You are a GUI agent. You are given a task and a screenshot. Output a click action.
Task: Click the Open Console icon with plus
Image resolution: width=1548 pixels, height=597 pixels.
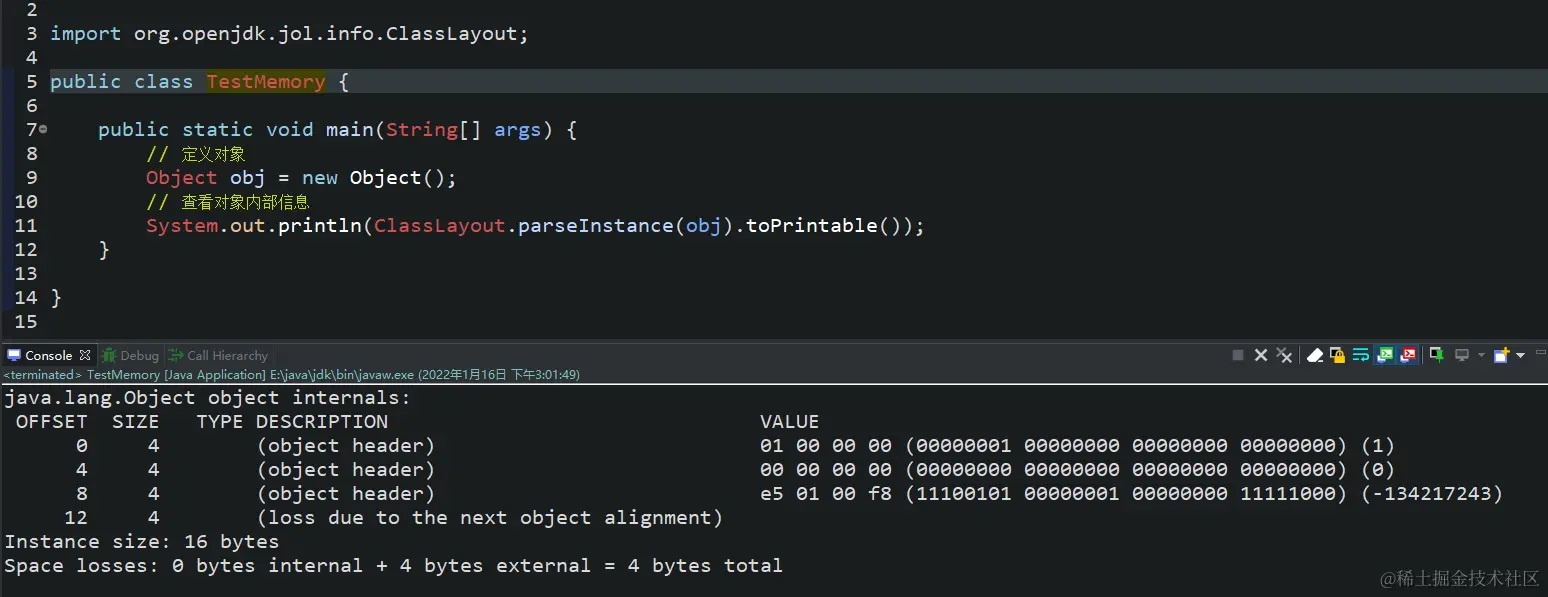tap(1501, 355)
